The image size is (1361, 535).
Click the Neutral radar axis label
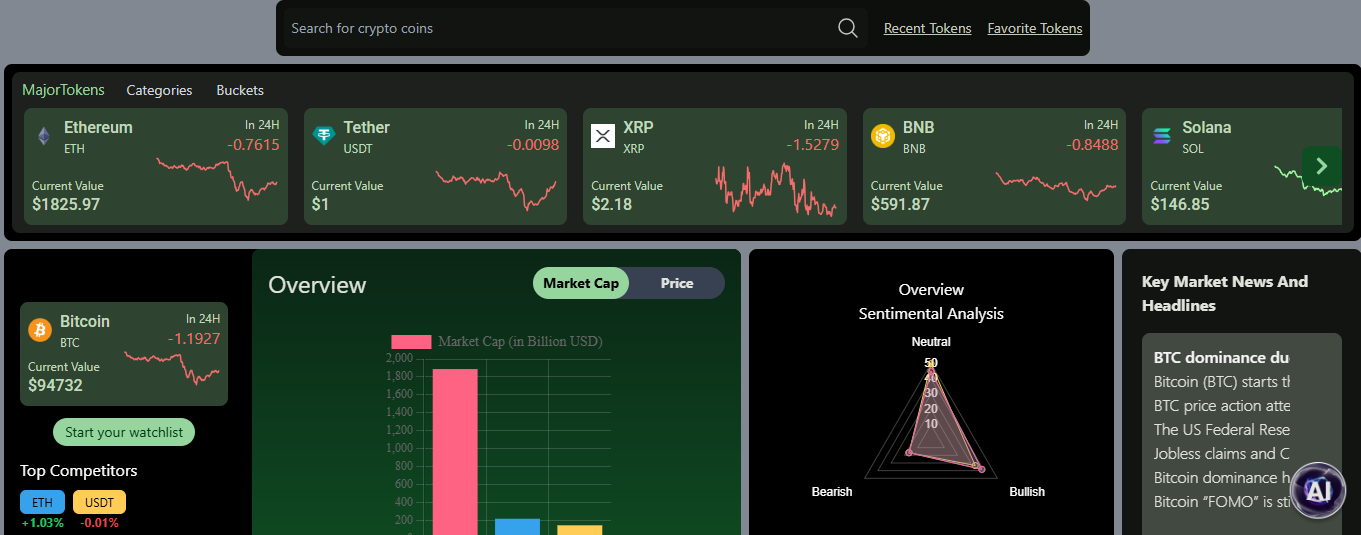coord(931,342)
